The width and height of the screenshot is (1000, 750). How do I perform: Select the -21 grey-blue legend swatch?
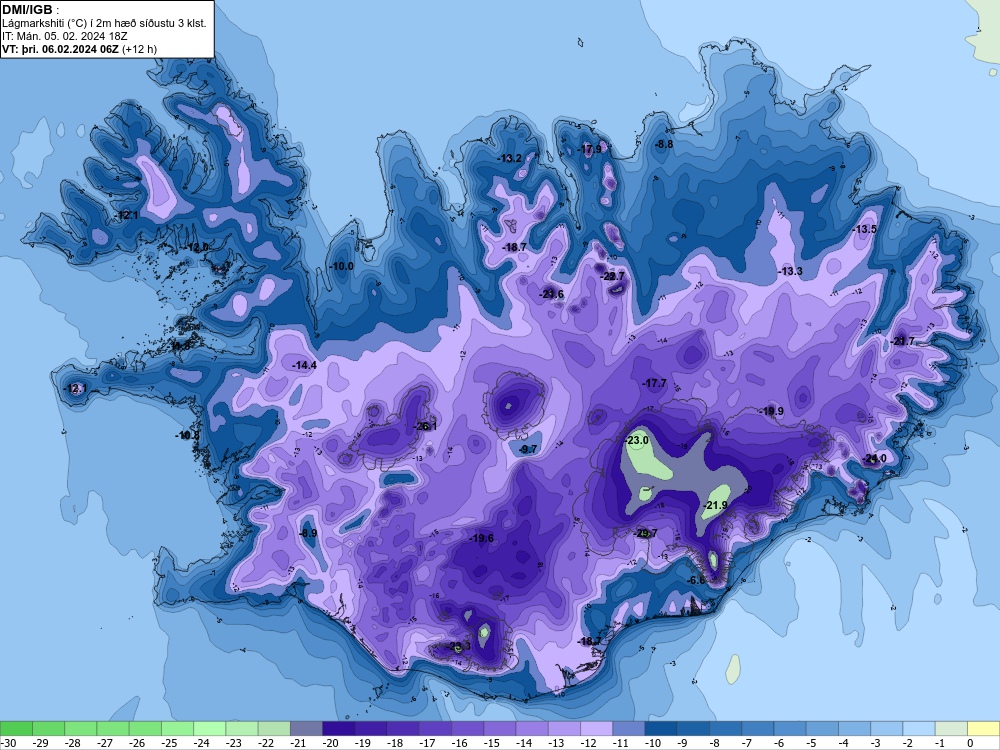click(x=306, y=728)
